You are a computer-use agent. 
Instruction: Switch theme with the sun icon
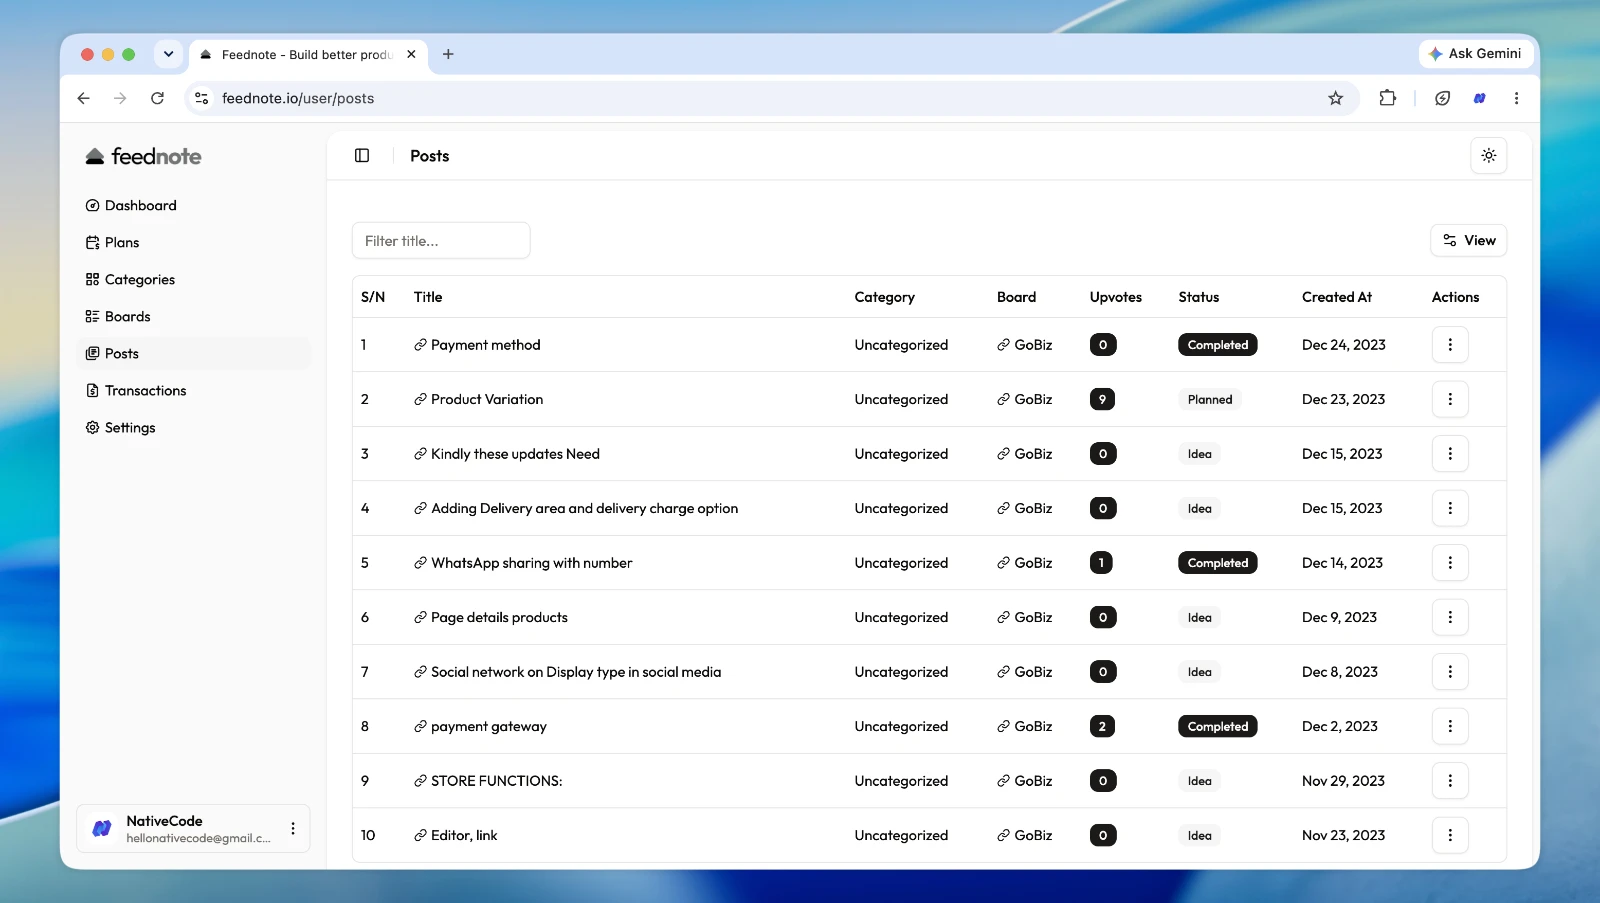tap(1488, 156)
